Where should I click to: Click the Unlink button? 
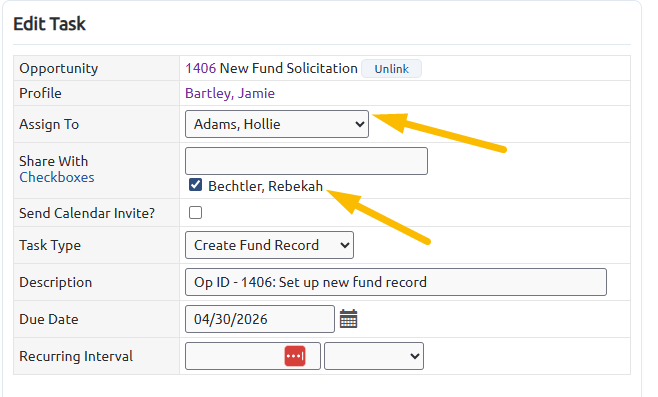click(392, 69)
